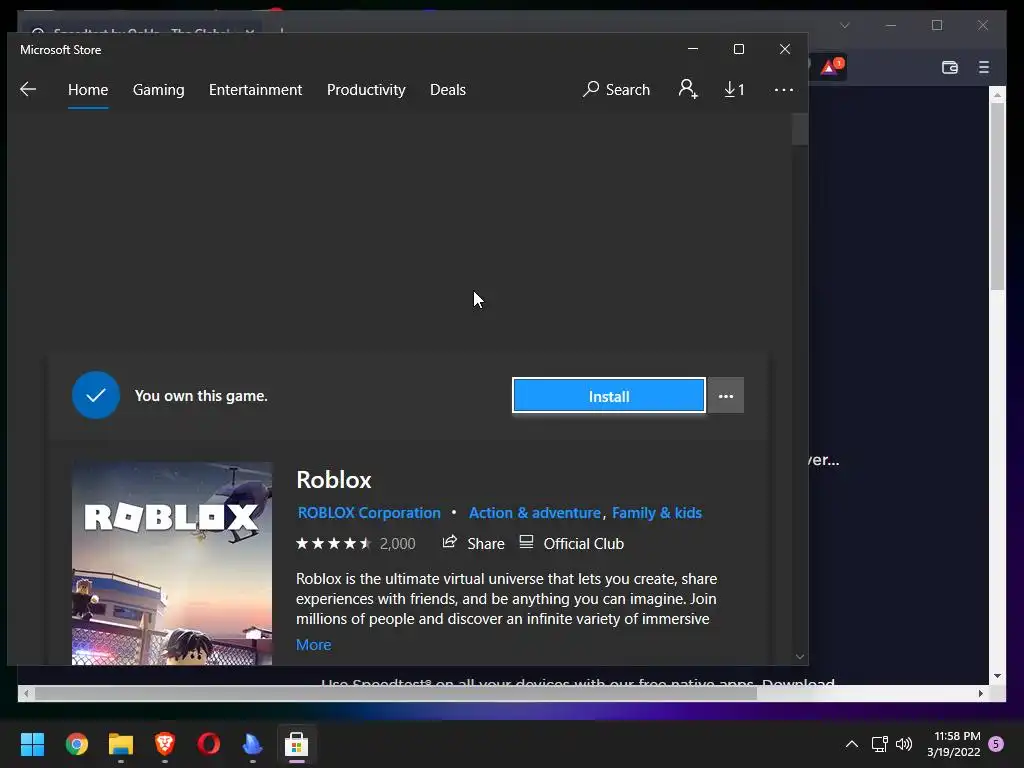Maximize the Microsoft Store window
The image size is (1024, 768).
pyautogui.click(x=739, y=49)
